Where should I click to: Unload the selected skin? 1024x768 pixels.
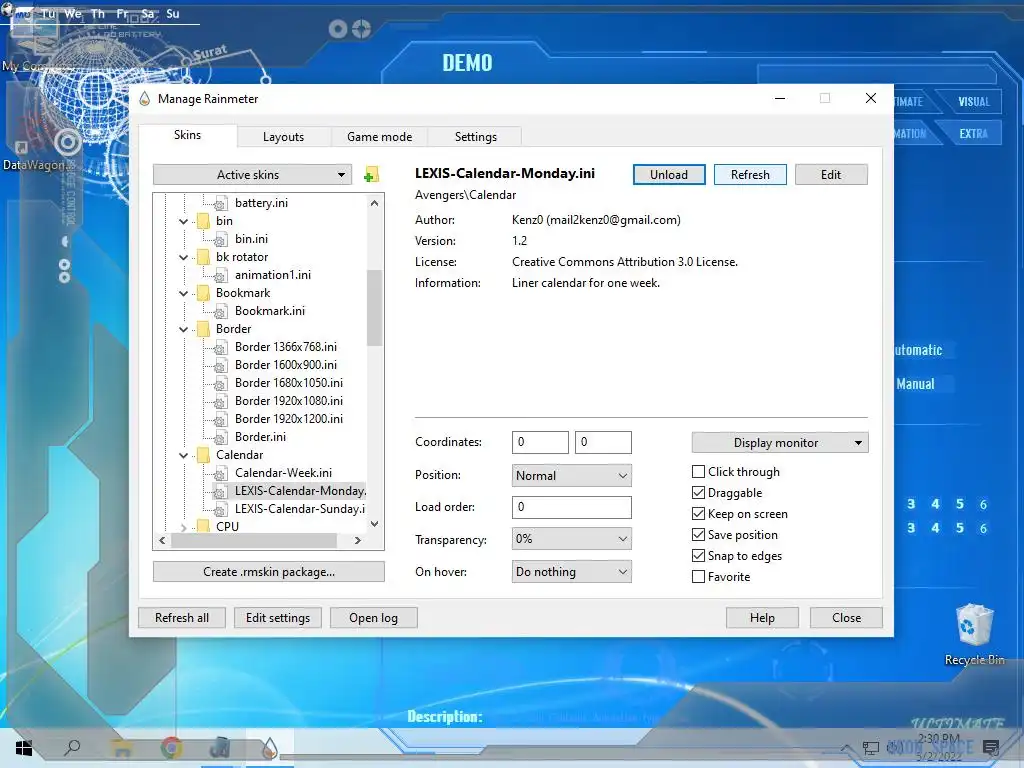tap(669, 174)
